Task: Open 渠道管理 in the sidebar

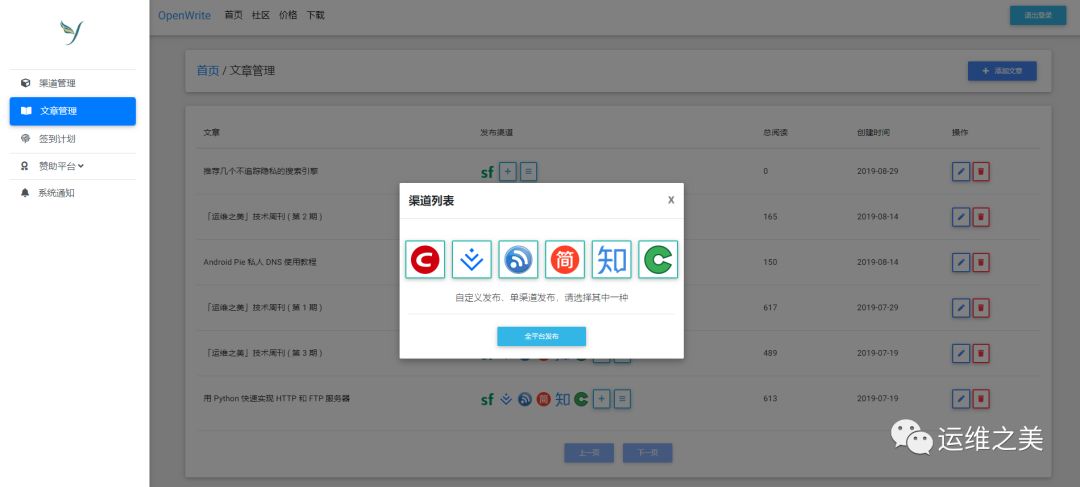Action: click(72, 83)
